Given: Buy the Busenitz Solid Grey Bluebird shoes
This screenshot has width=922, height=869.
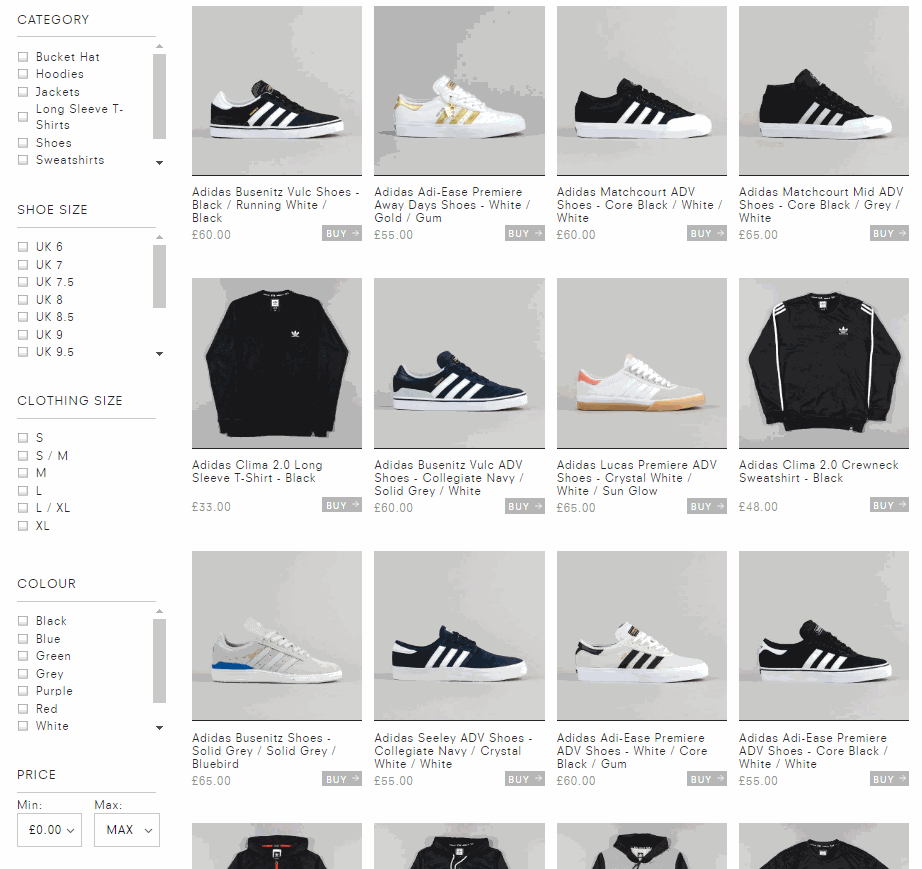Looking at the screenshot, I should coord(342,779).
